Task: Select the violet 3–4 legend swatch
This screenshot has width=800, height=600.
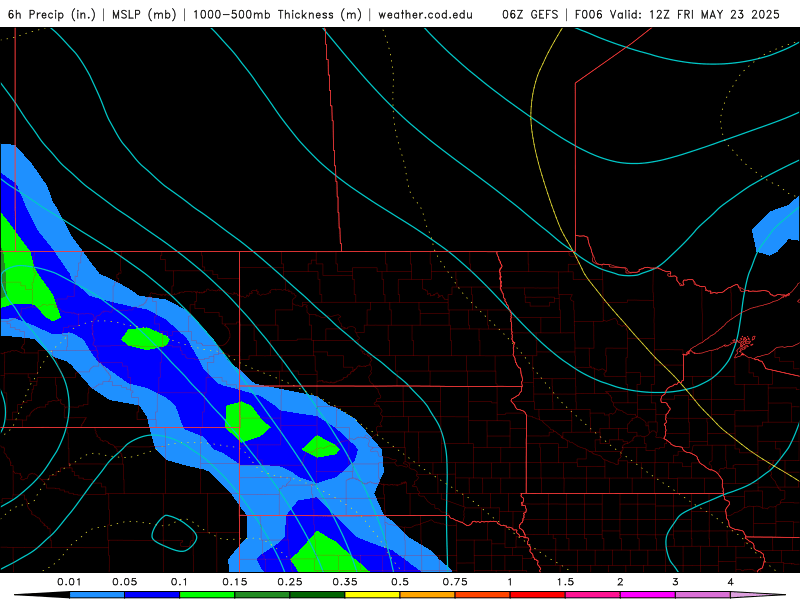Action: (x=703, y=595)
